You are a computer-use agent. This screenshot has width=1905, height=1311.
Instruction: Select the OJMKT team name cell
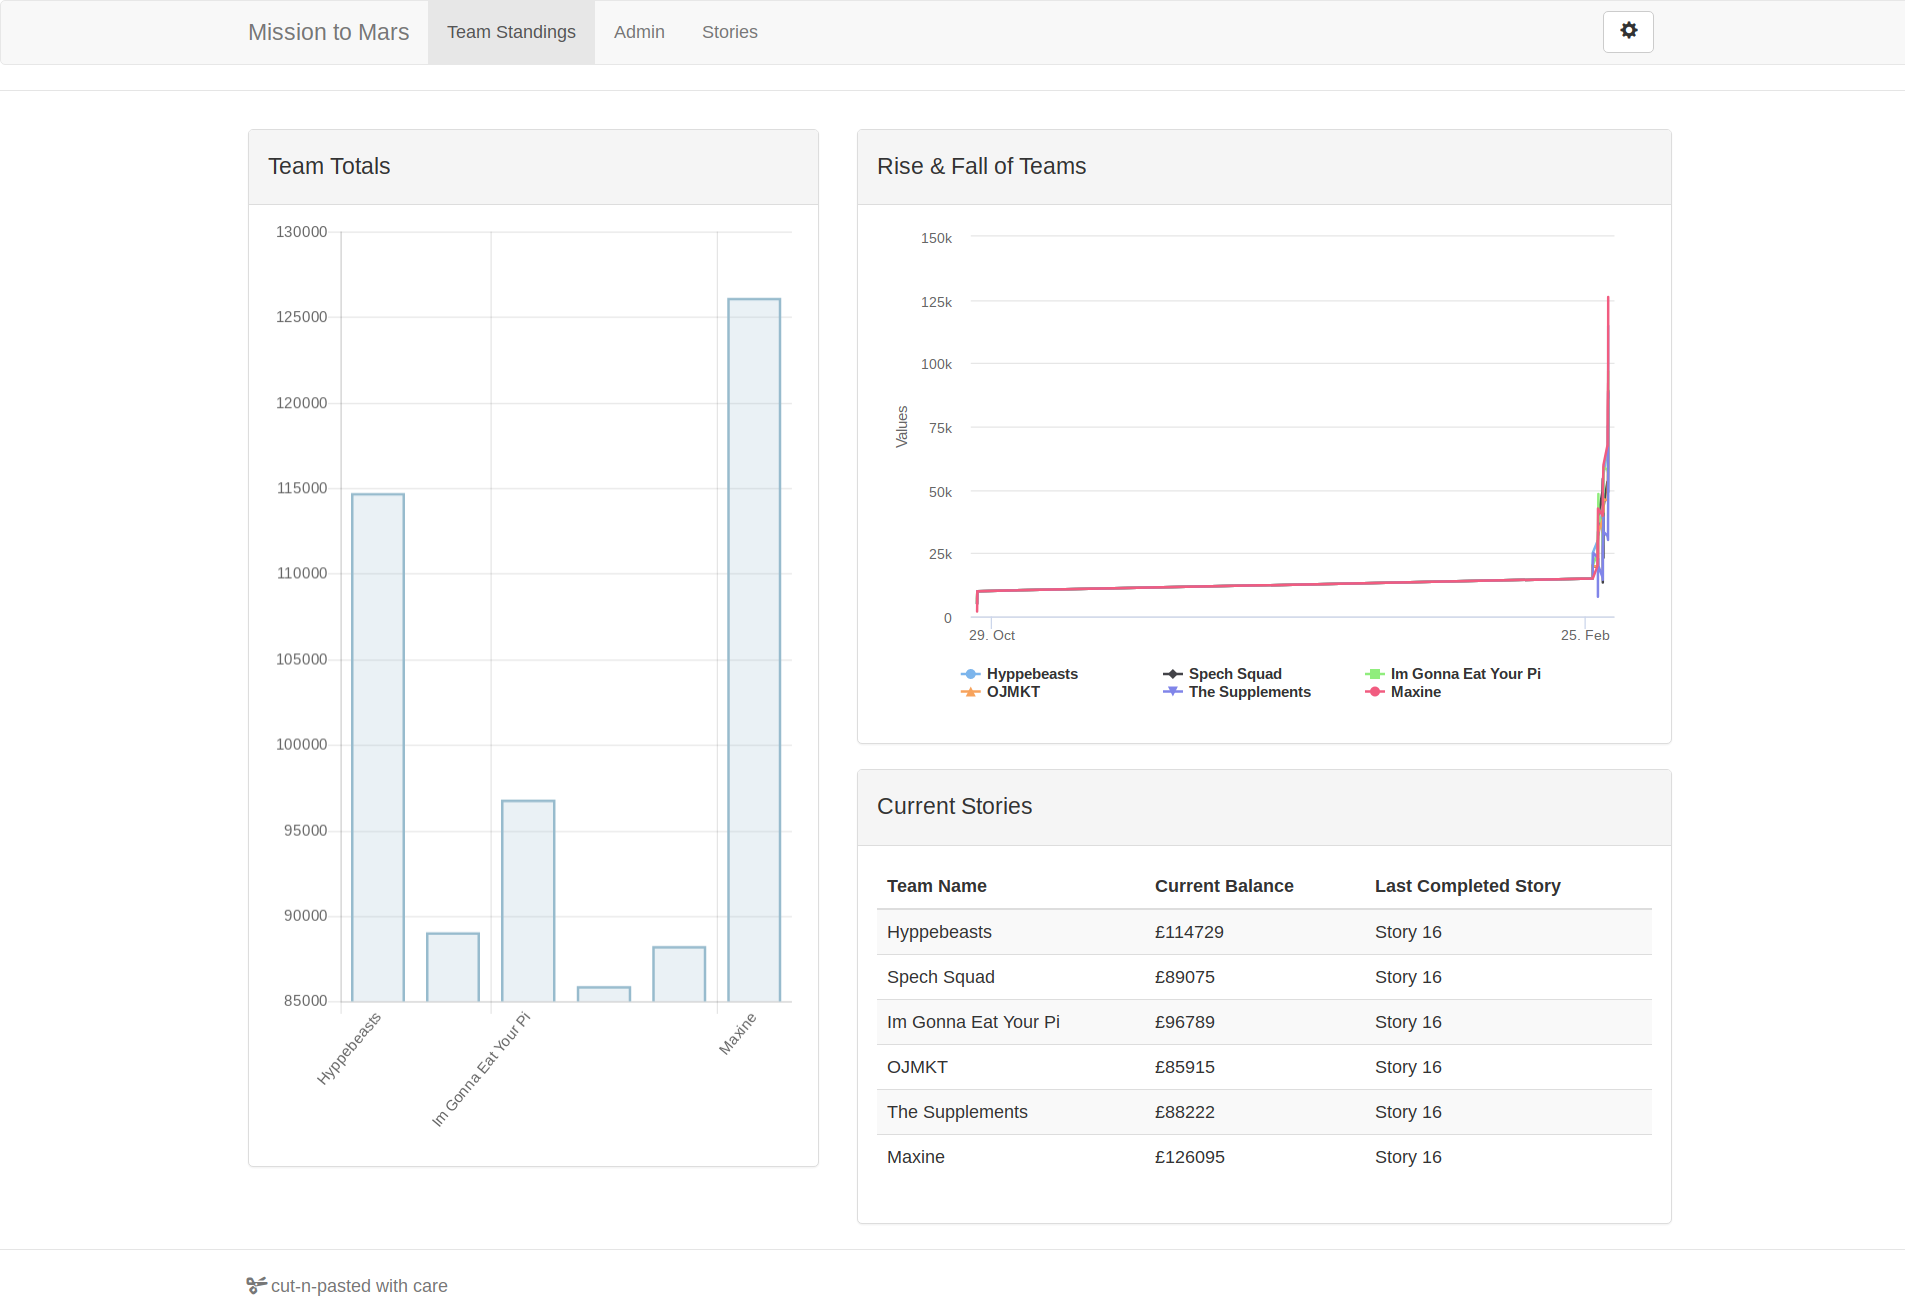[x=917, y=1067]
